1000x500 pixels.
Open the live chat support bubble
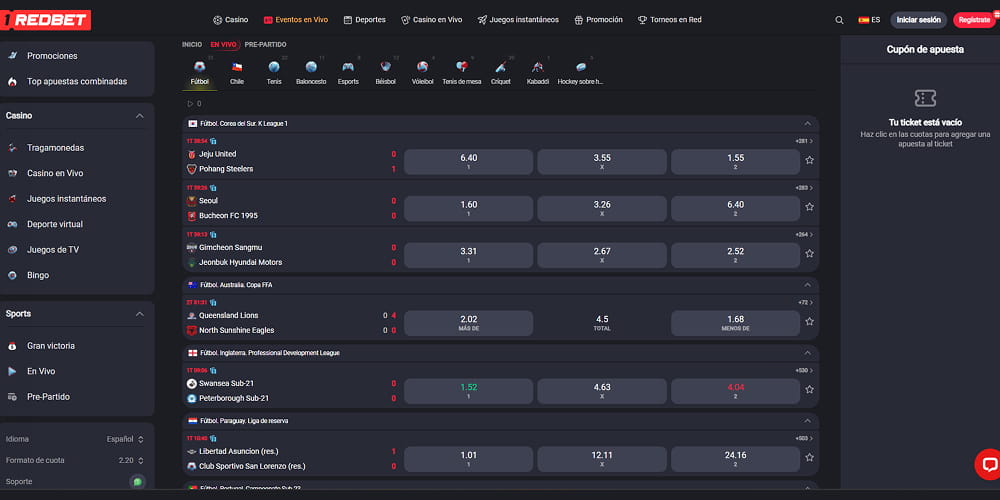coord(989,464)
